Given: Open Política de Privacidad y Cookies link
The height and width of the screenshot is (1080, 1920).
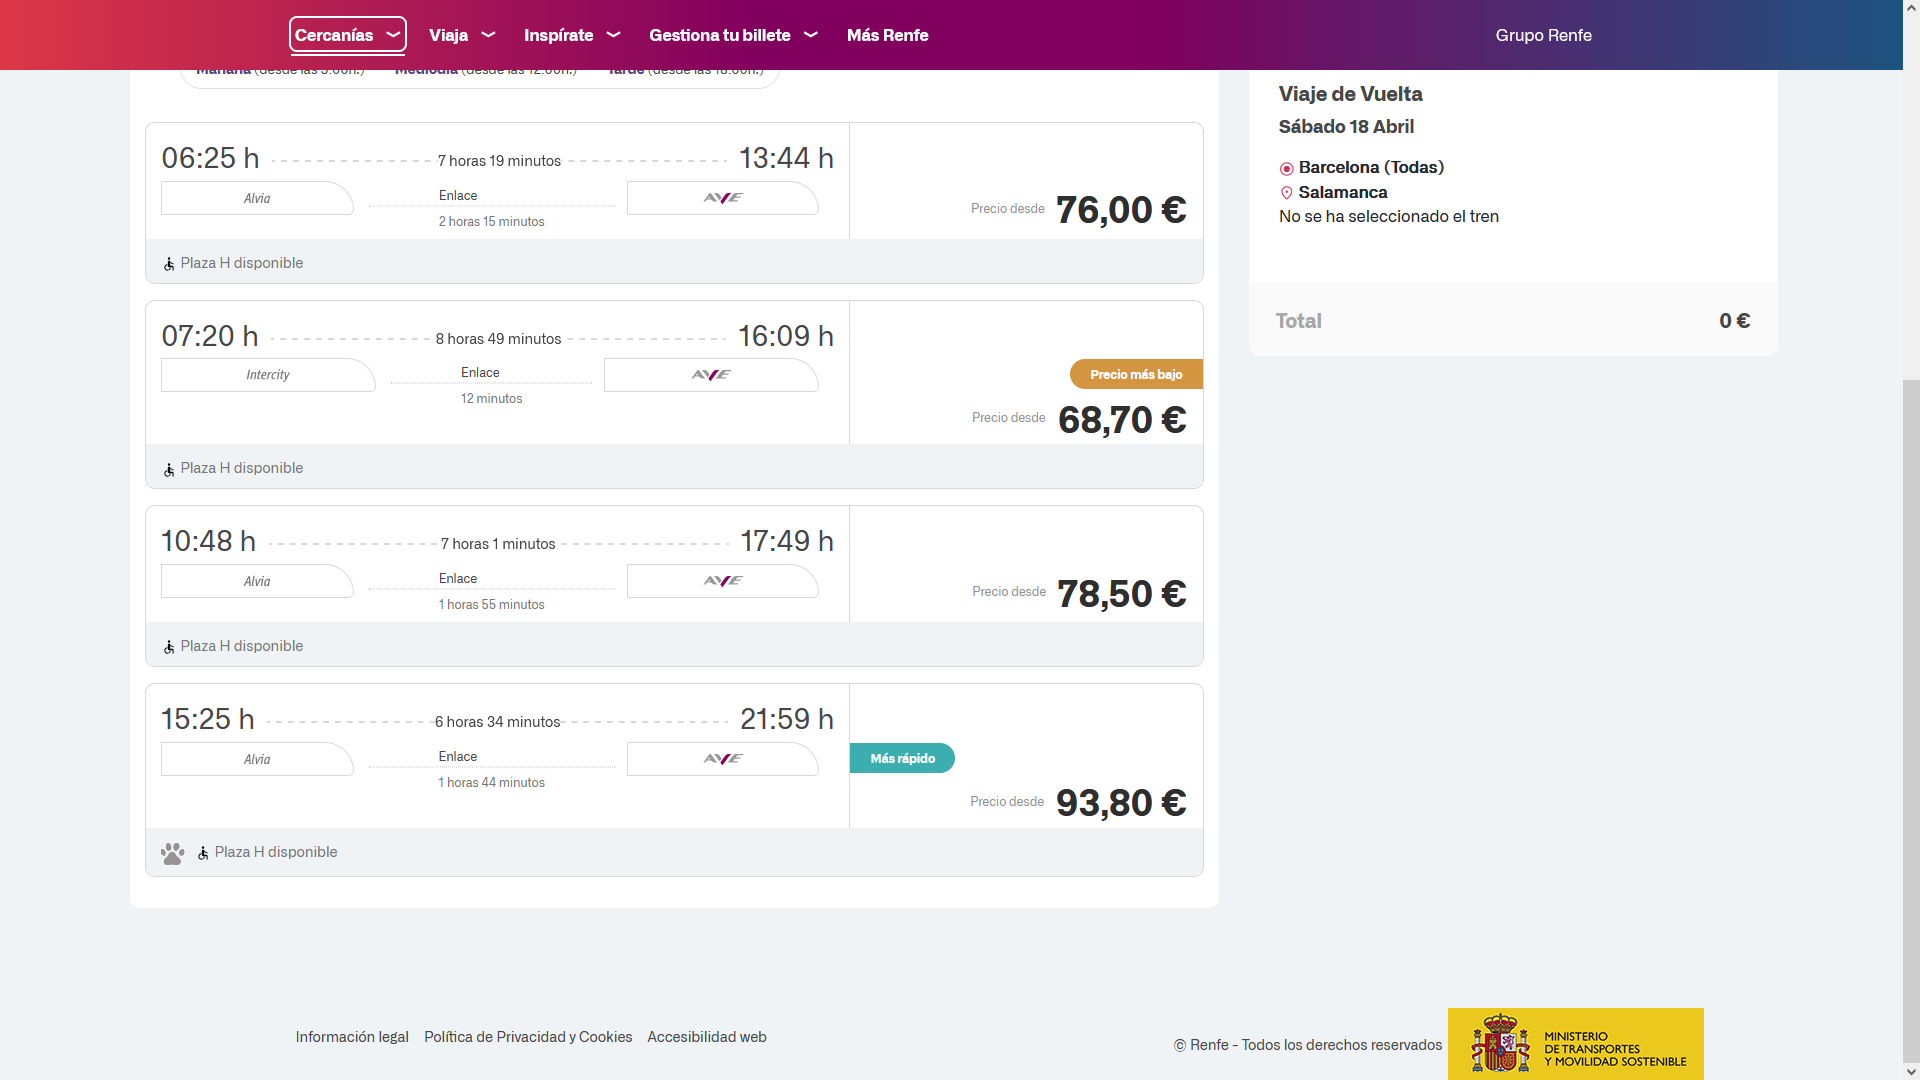Looking at the screenshot, I should pos(527,1037).
